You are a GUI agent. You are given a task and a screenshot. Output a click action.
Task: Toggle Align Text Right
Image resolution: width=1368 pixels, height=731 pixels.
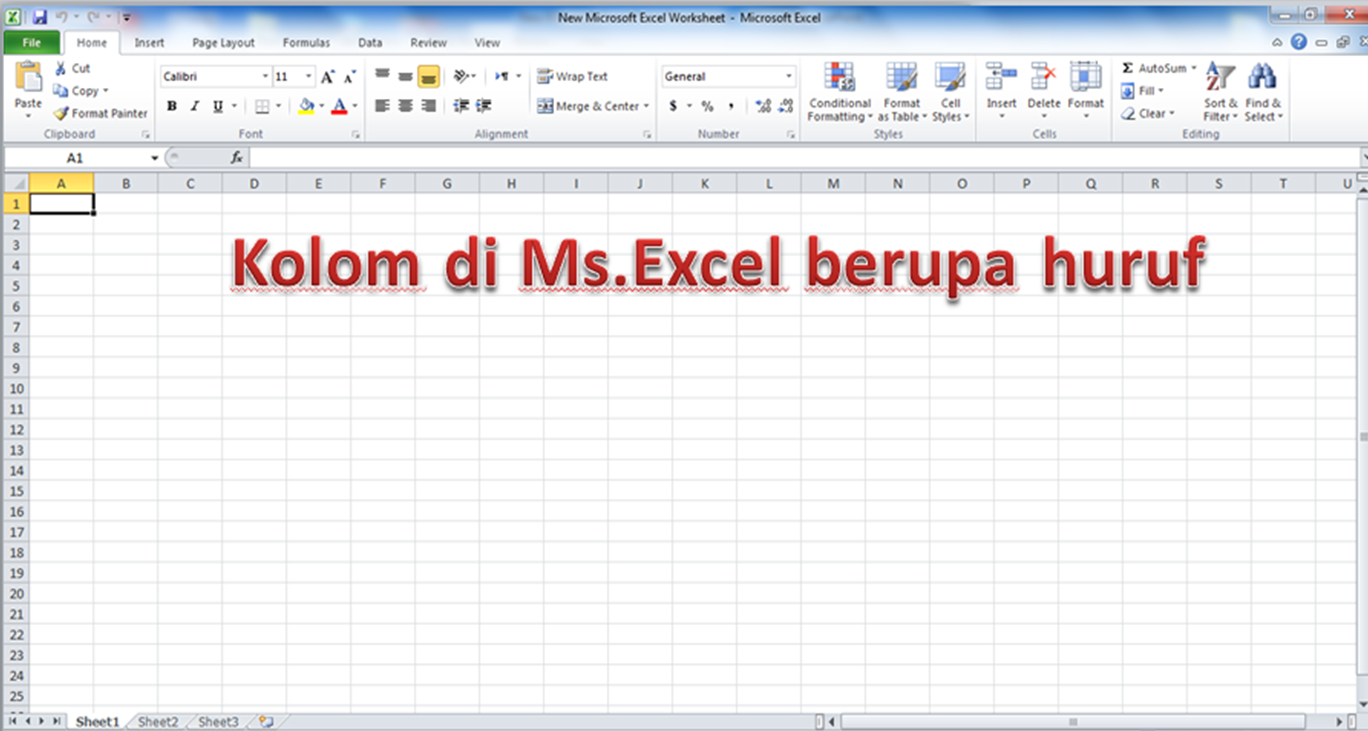pyautogui.click(x=428, y=106)
